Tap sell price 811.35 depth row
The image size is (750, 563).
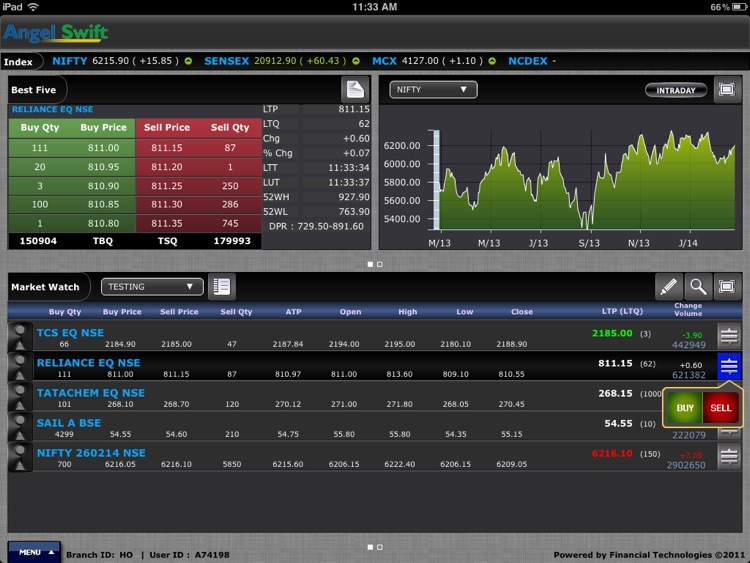pos(166,223)
